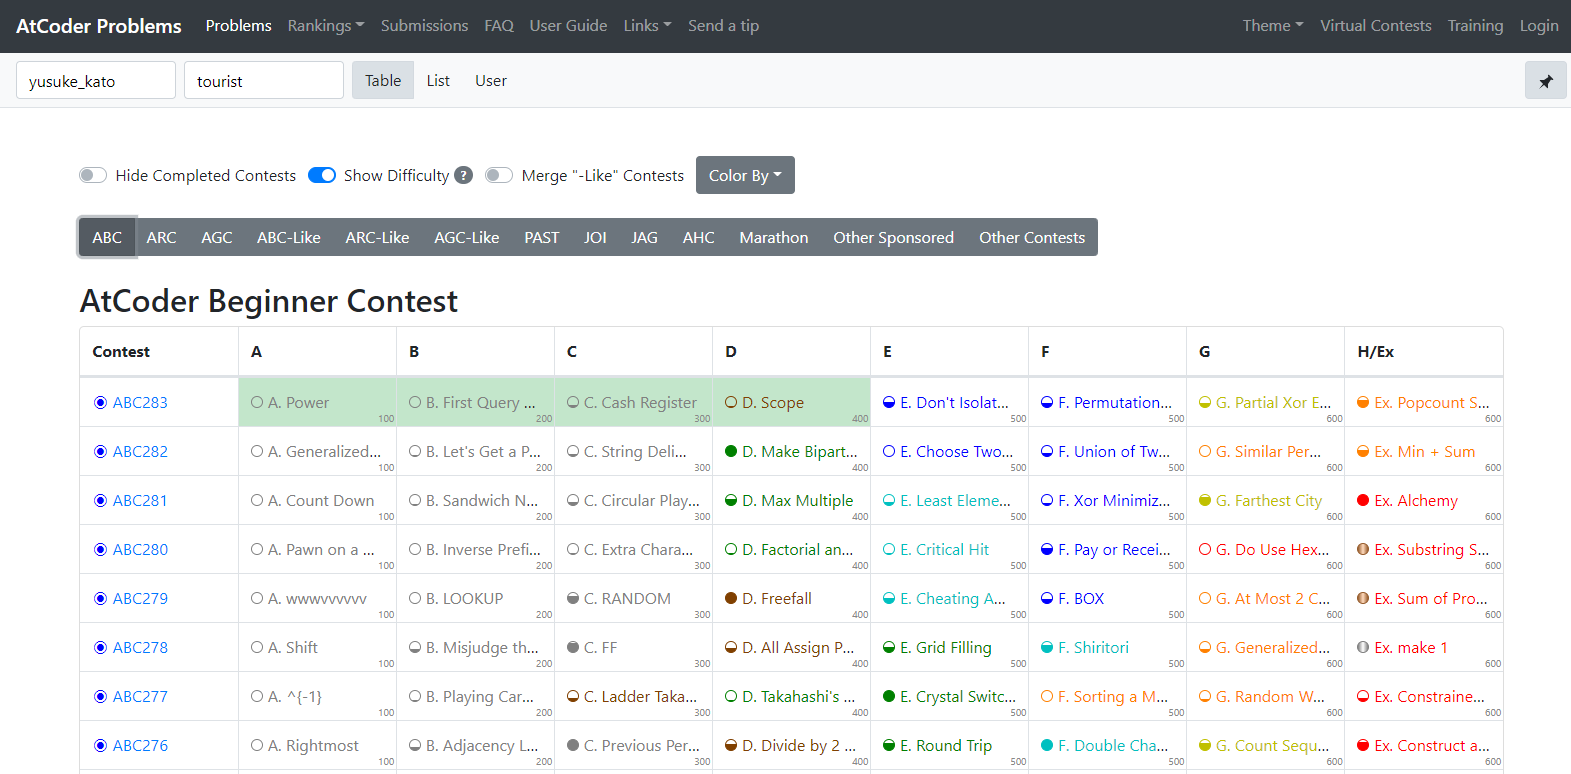Disable the Show Difficulty switch
This screenshot has height=774, width=1571.
(x=322, y=175)
